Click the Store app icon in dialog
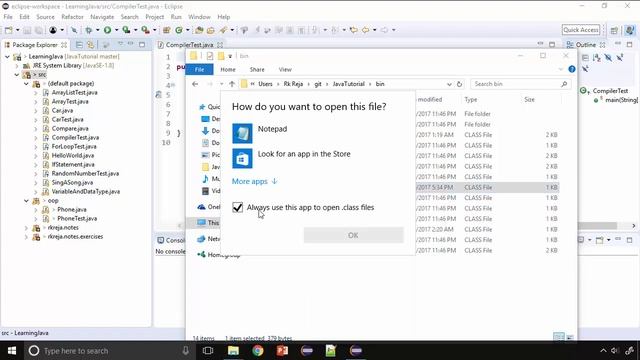This screenshot has width=640, height=360. [242, 158]
